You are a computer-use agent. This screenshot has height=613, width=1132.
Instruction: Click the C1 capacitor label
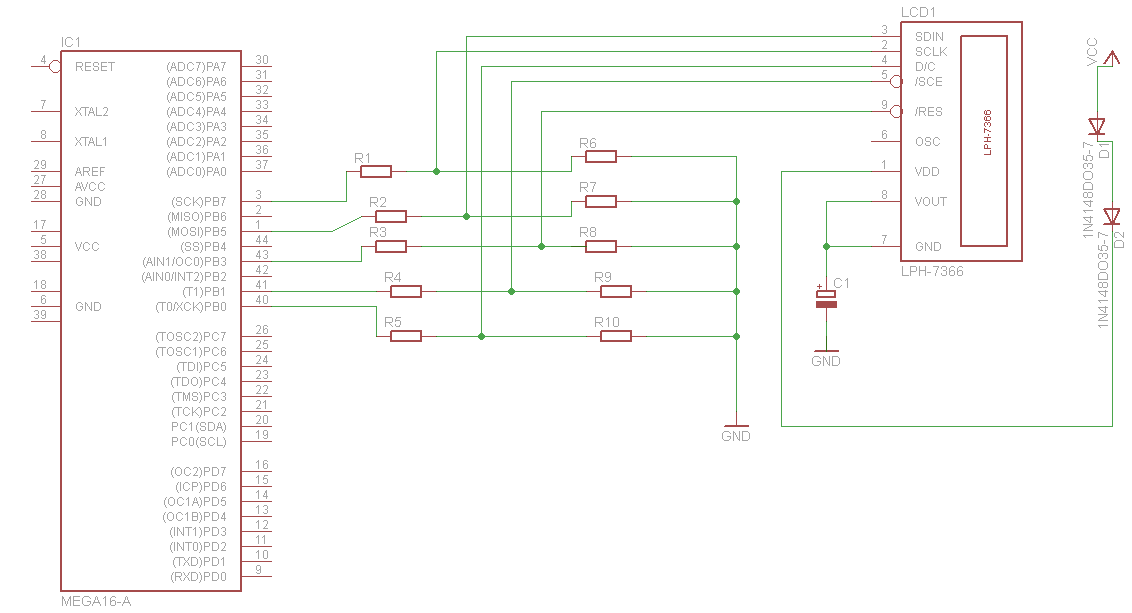click(842, 283)
